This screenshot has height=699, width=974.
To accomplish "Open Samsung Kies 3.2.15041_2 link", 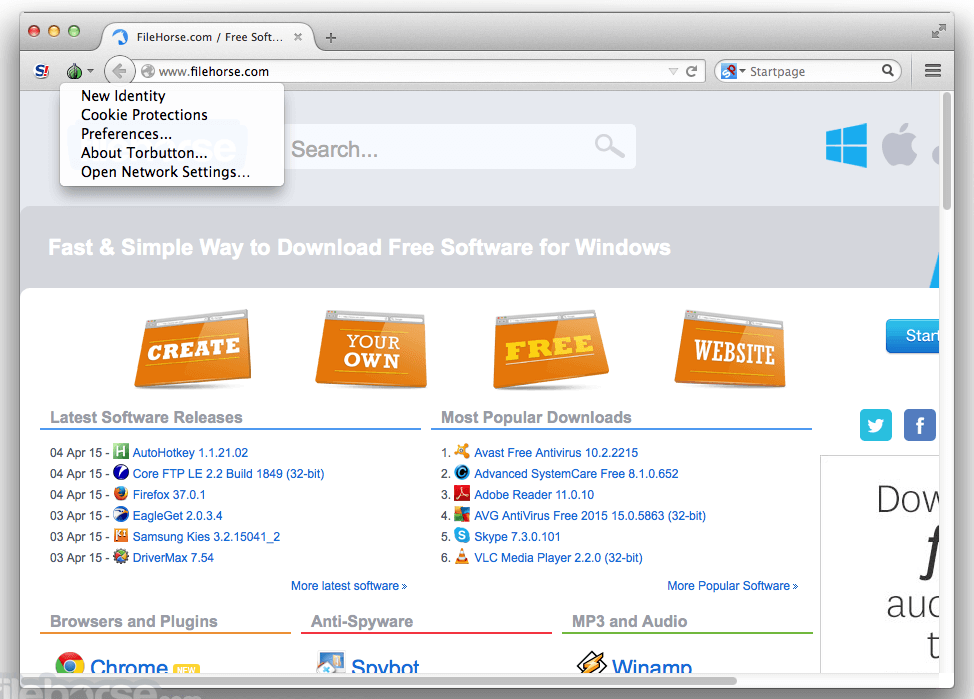I will [206, 537].
